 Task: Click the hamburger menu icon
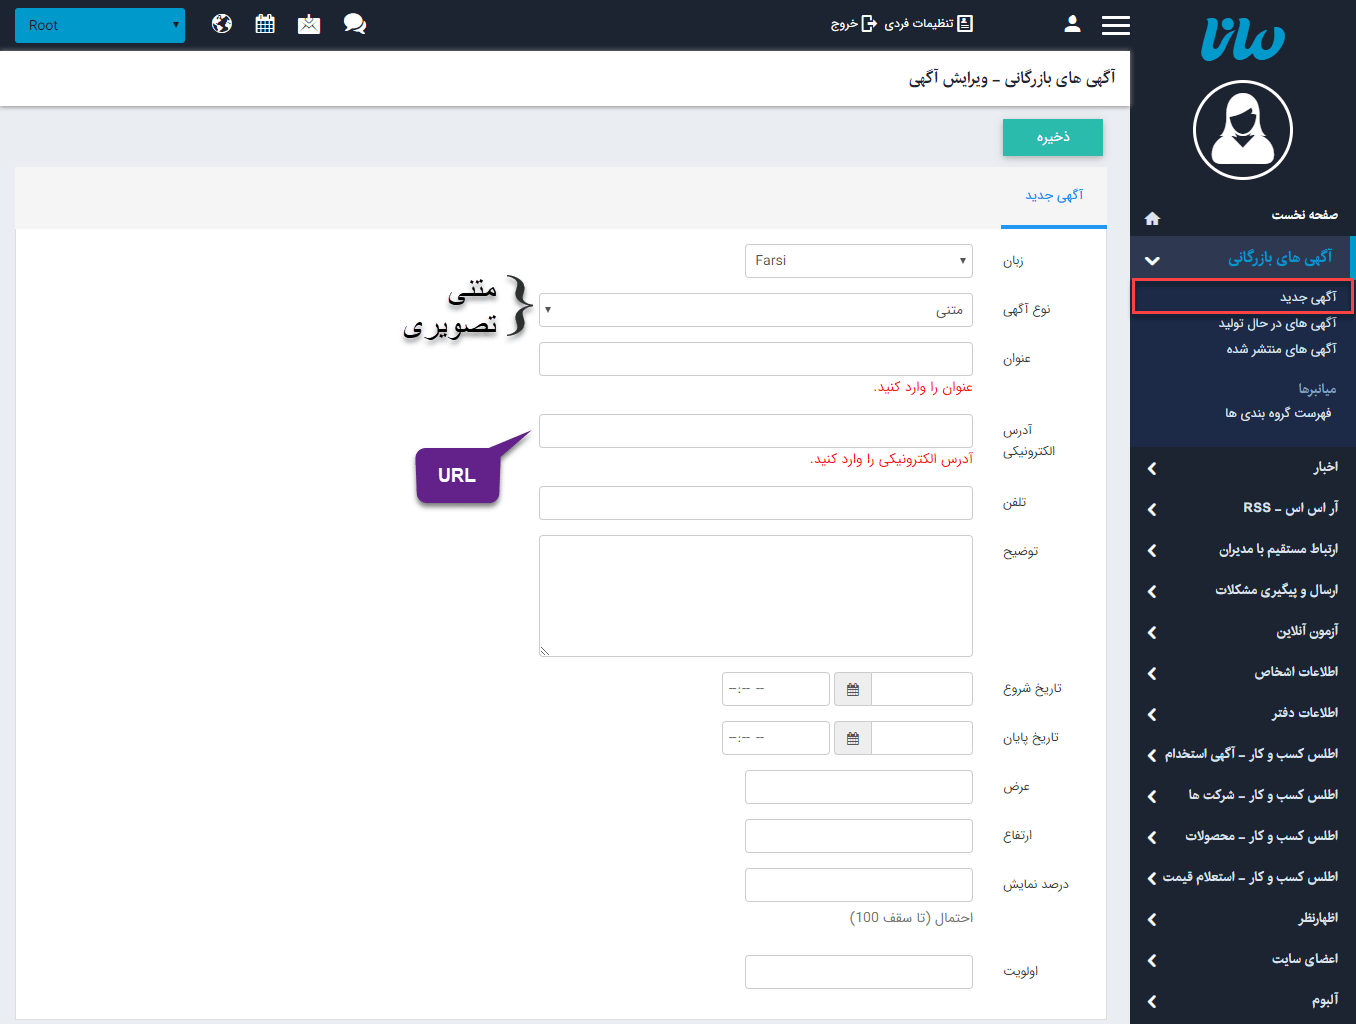click(1115, 24)
